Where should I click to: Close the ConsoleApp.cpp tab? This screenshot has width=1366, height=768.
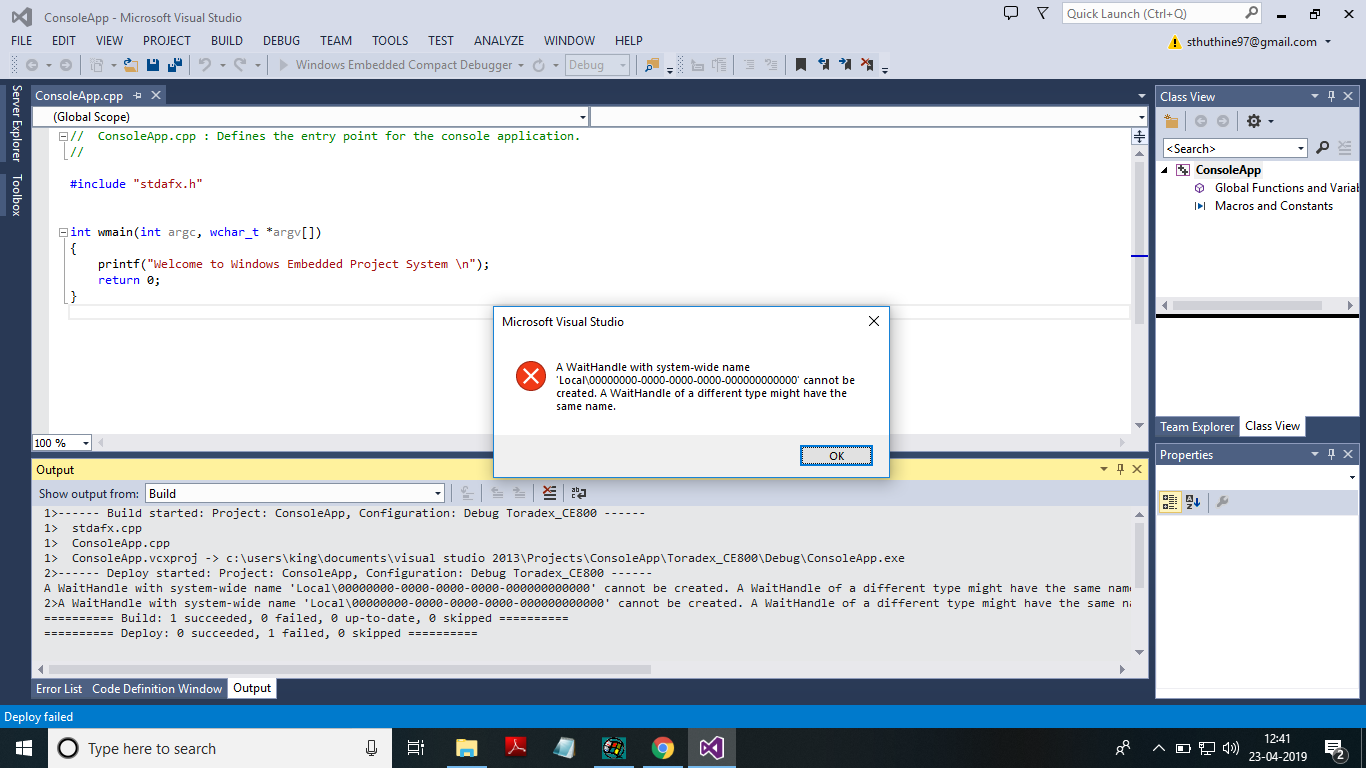tap(156, 96)
